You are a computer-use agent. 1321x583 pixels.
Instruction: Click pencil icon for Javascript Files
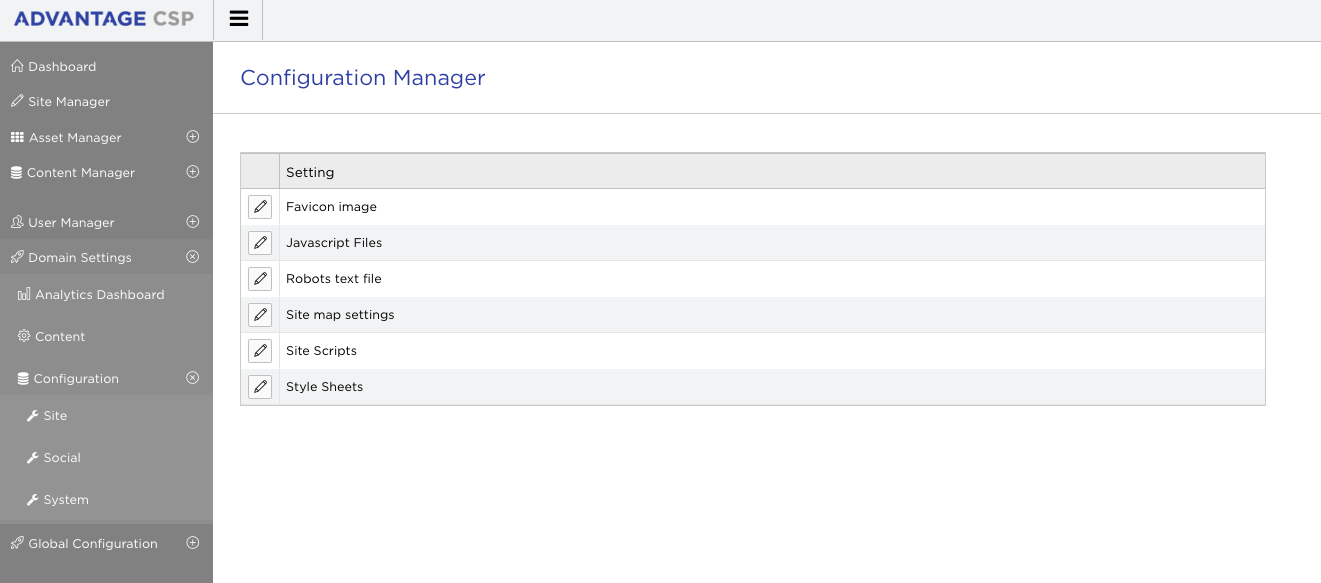tap(260, 243)
